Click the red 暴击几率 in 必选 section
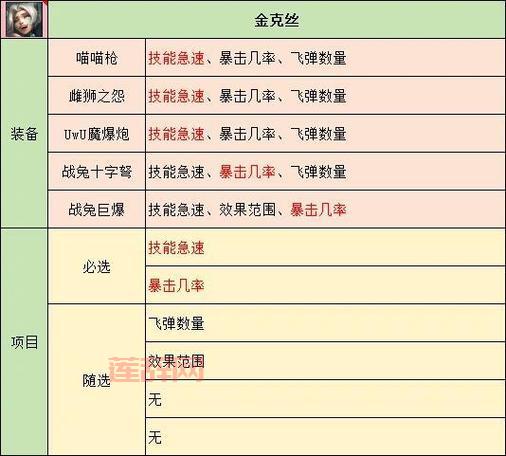 point(176,286)
